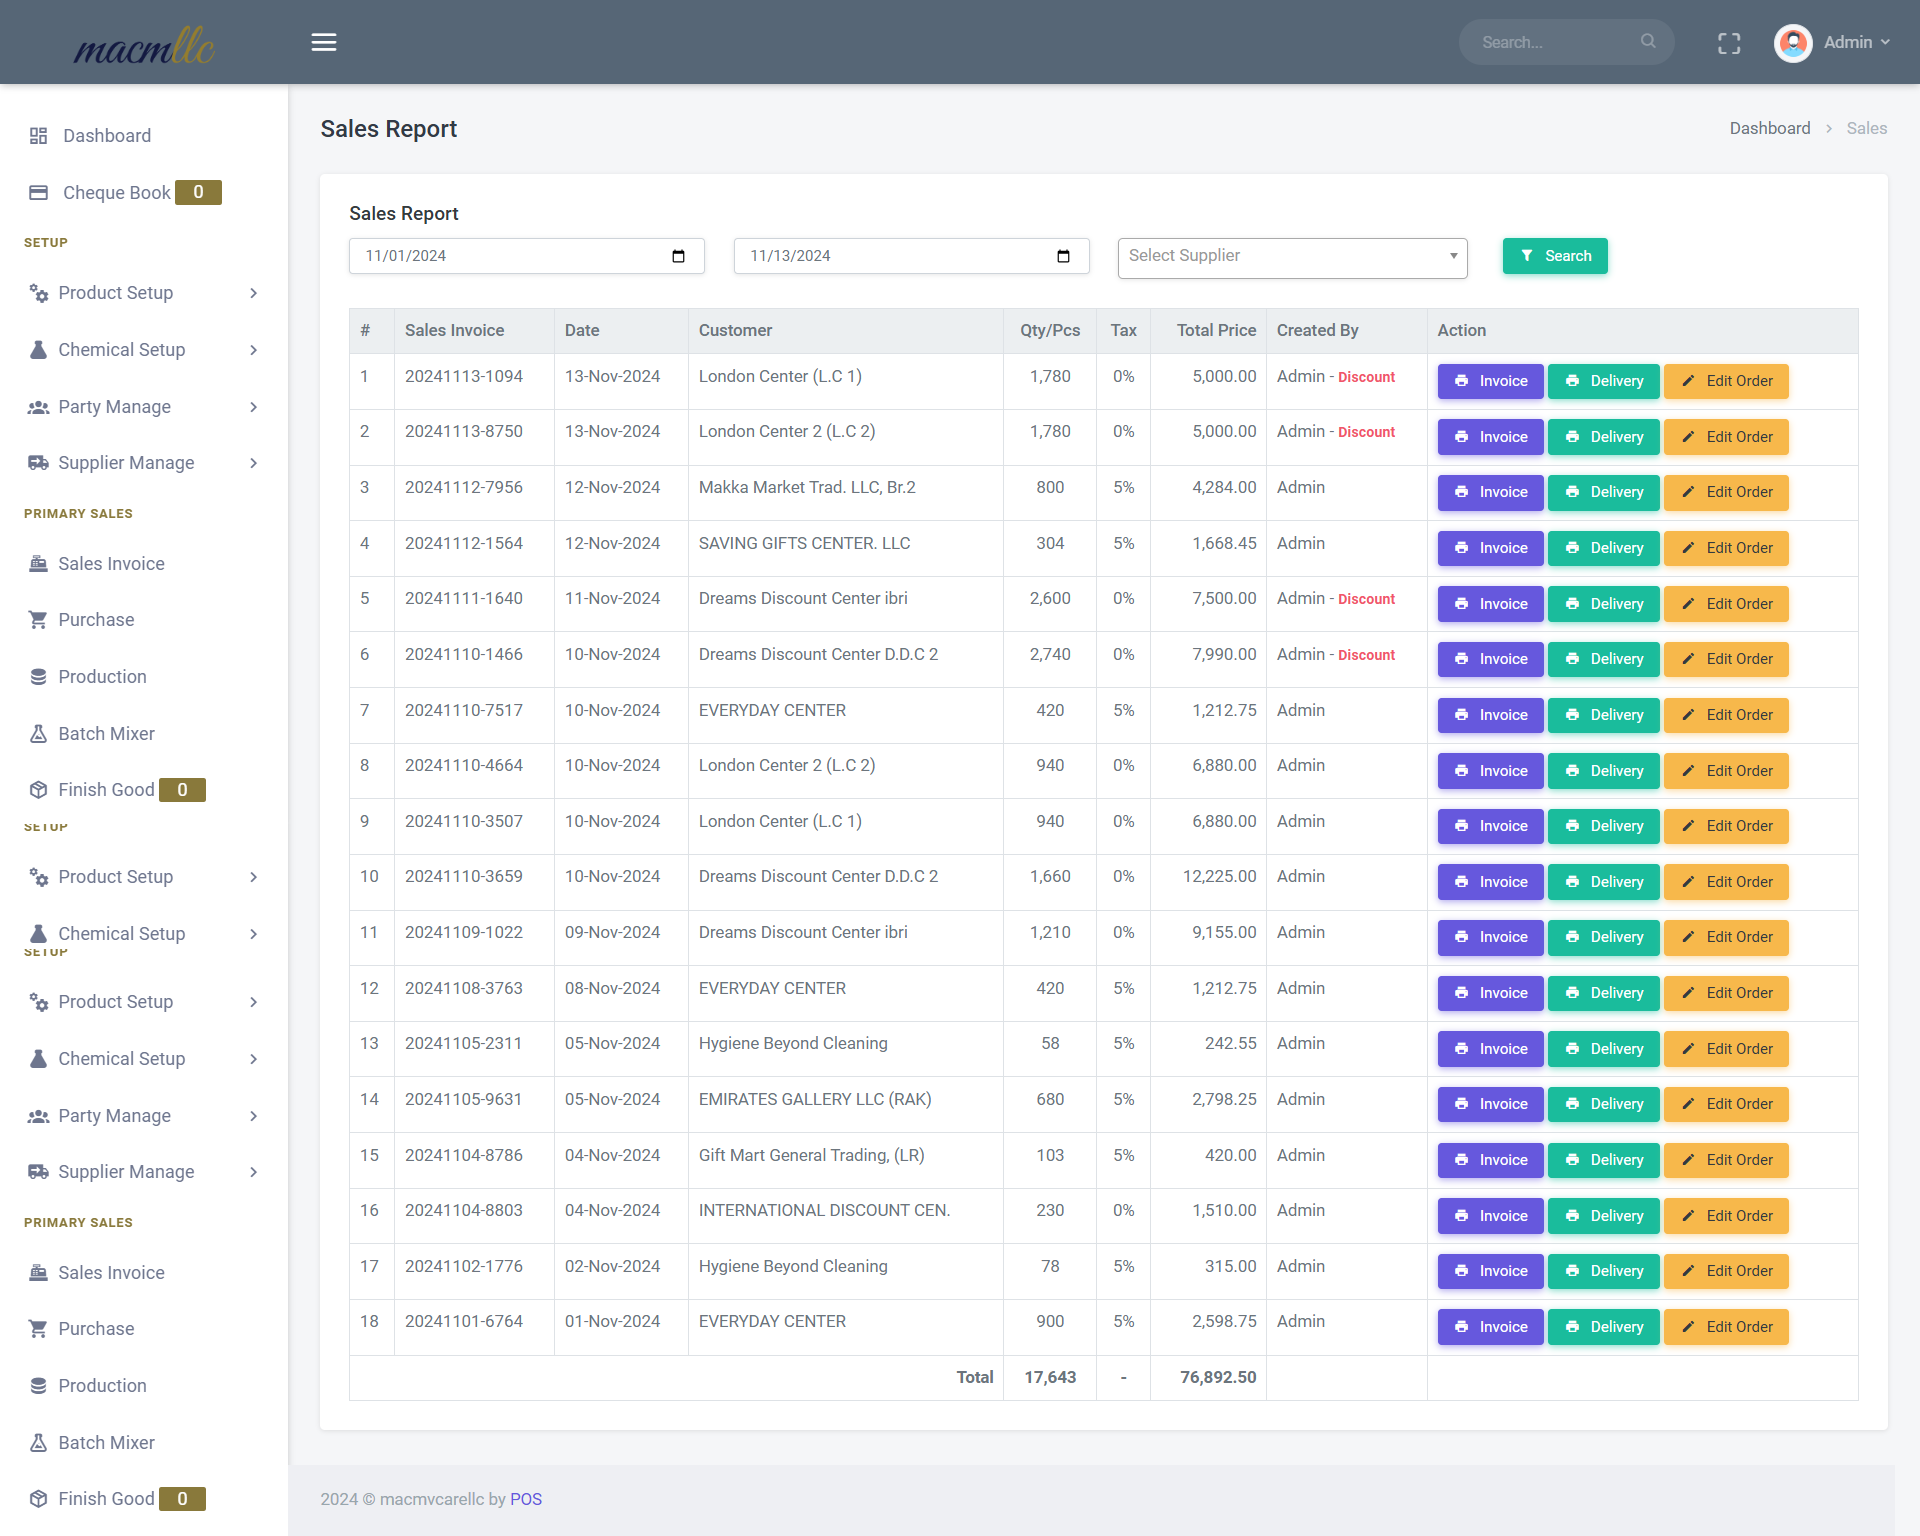Open calendar picker on the 11/01/2024 date field
This screenshot has width=1920, height=1536.
679,256
